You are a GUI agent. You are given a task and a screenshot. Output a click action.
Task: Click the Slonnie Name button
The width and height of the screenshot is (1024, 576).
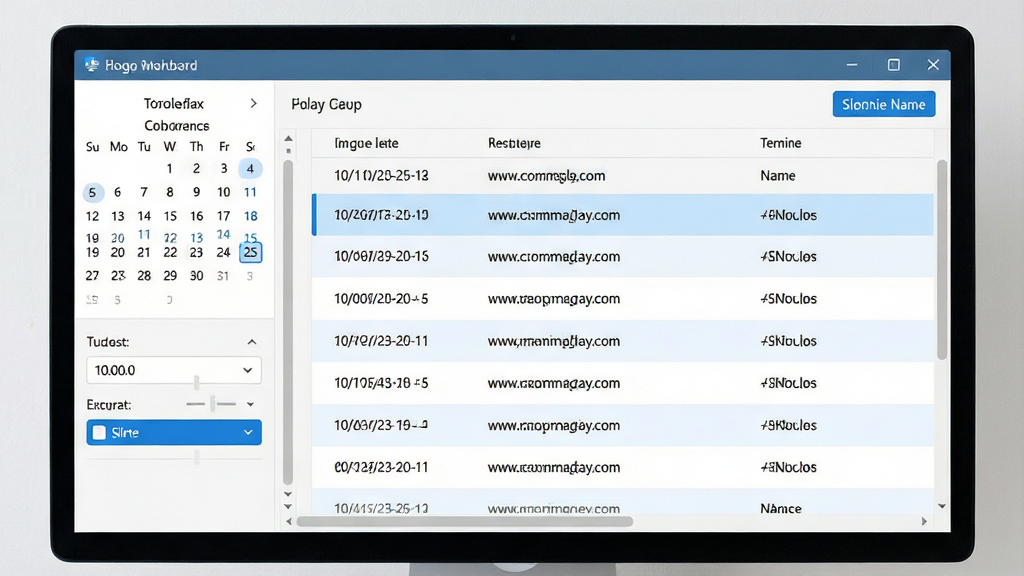click(x=884, y=104)
